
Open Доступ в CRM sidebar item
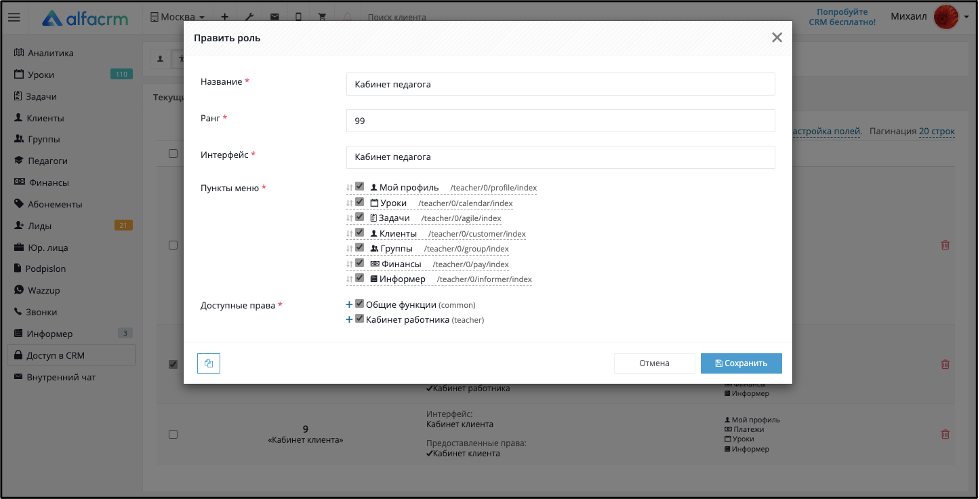click(x=71, y=355)
